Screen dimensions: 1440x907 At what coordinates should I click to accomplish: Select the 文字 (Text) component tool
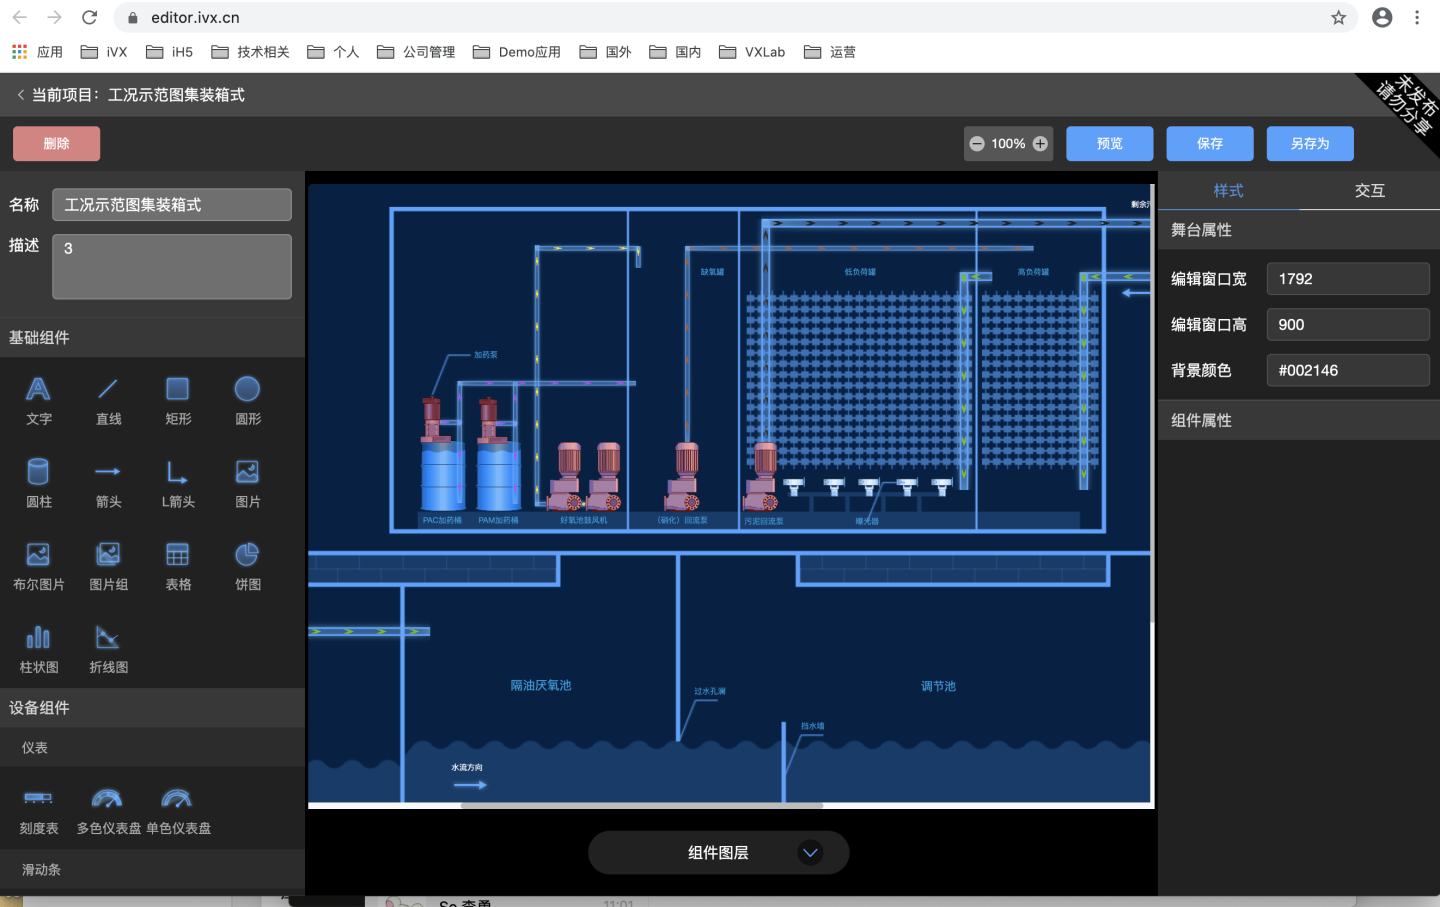pyautogui.click(x=38, y=400)
